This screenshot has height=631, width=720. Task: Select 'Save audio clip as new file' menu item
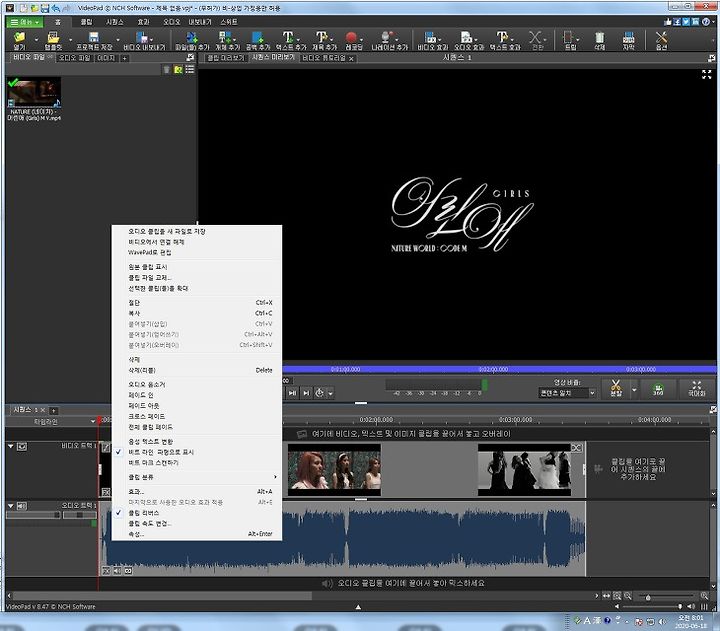166,231
